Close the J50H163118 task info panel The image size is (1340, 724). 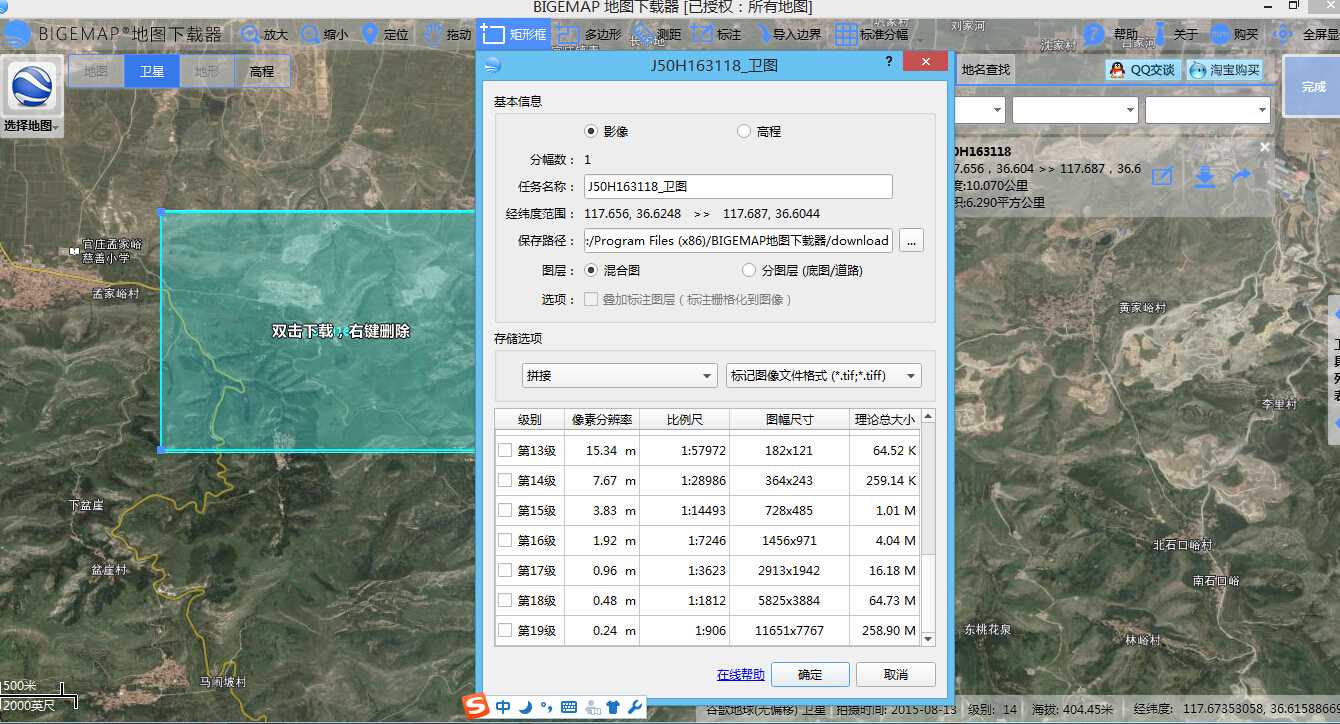[1264, 147]
